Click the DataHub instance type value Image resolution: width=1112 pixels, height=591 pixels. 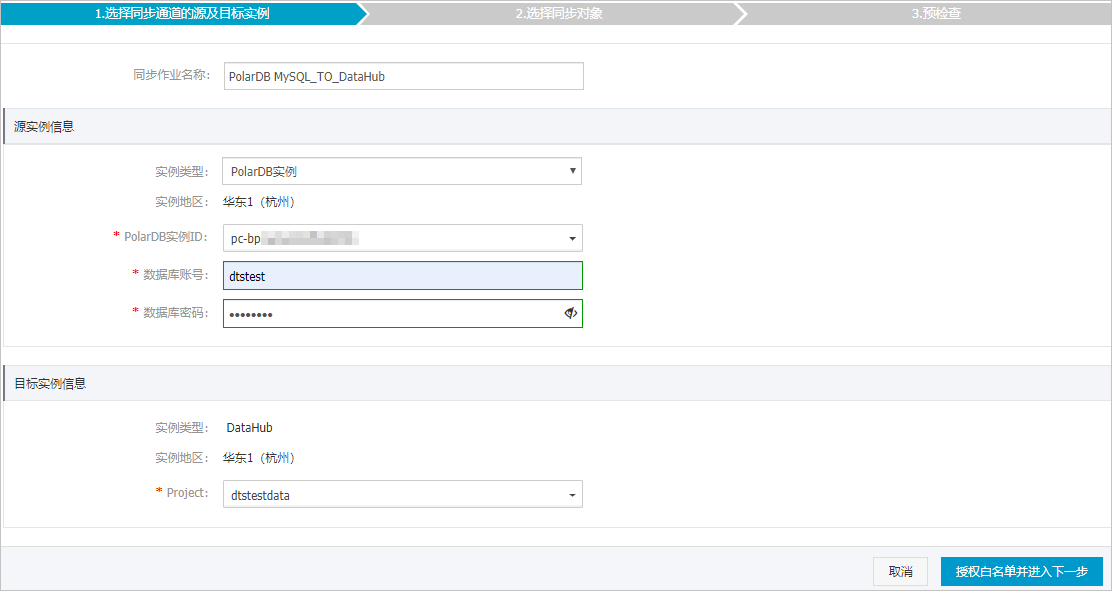(x=250, y=428)
